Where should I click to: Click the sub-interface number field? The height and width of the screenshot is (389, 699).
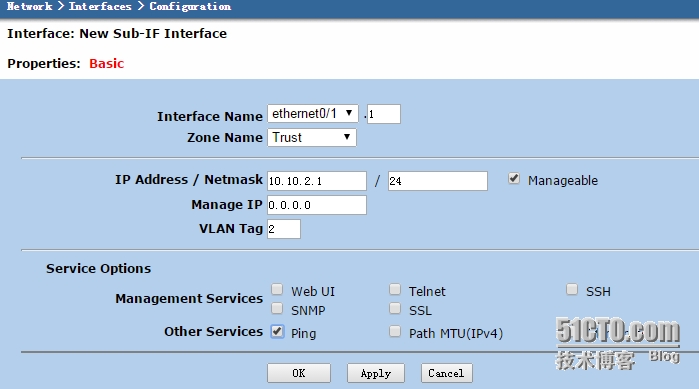coord(383,114)
